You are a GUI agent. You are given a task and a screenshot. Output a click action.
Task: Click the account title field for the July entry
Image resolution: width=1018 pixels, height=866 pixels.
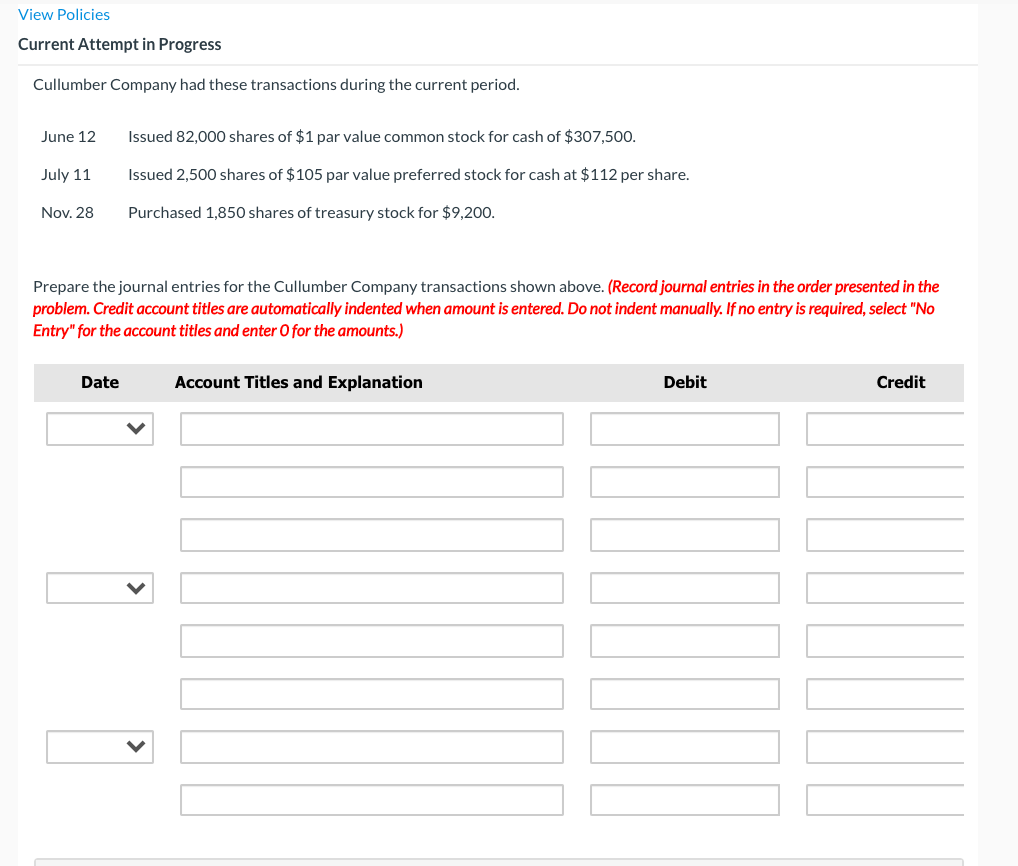(371, 587)
